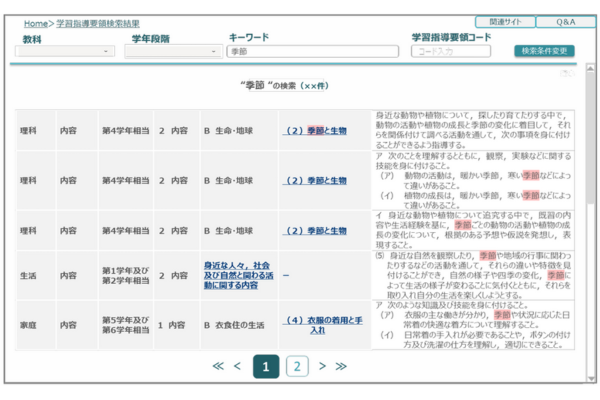Open 身近な人々、社会及び自然と関わる活動 link
The height and width of the screenshot is (400, 600).
tap(237, 275)
